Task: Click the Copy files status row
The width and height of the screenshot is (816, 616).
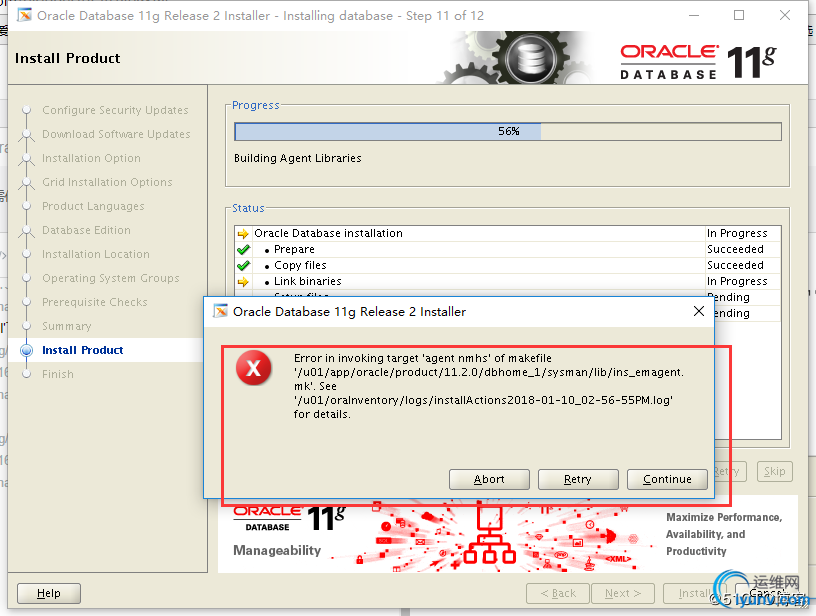Action: pos(508,265)
